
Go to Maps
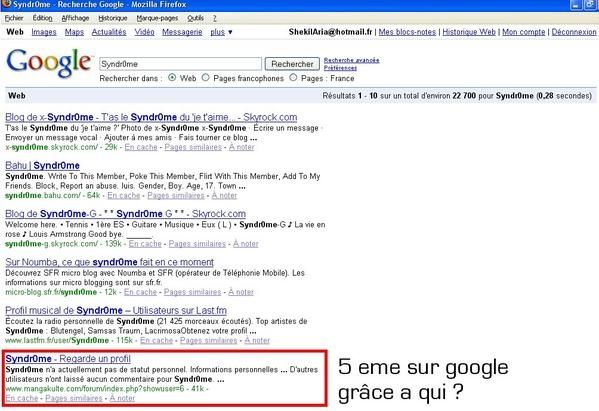[74, 32]
